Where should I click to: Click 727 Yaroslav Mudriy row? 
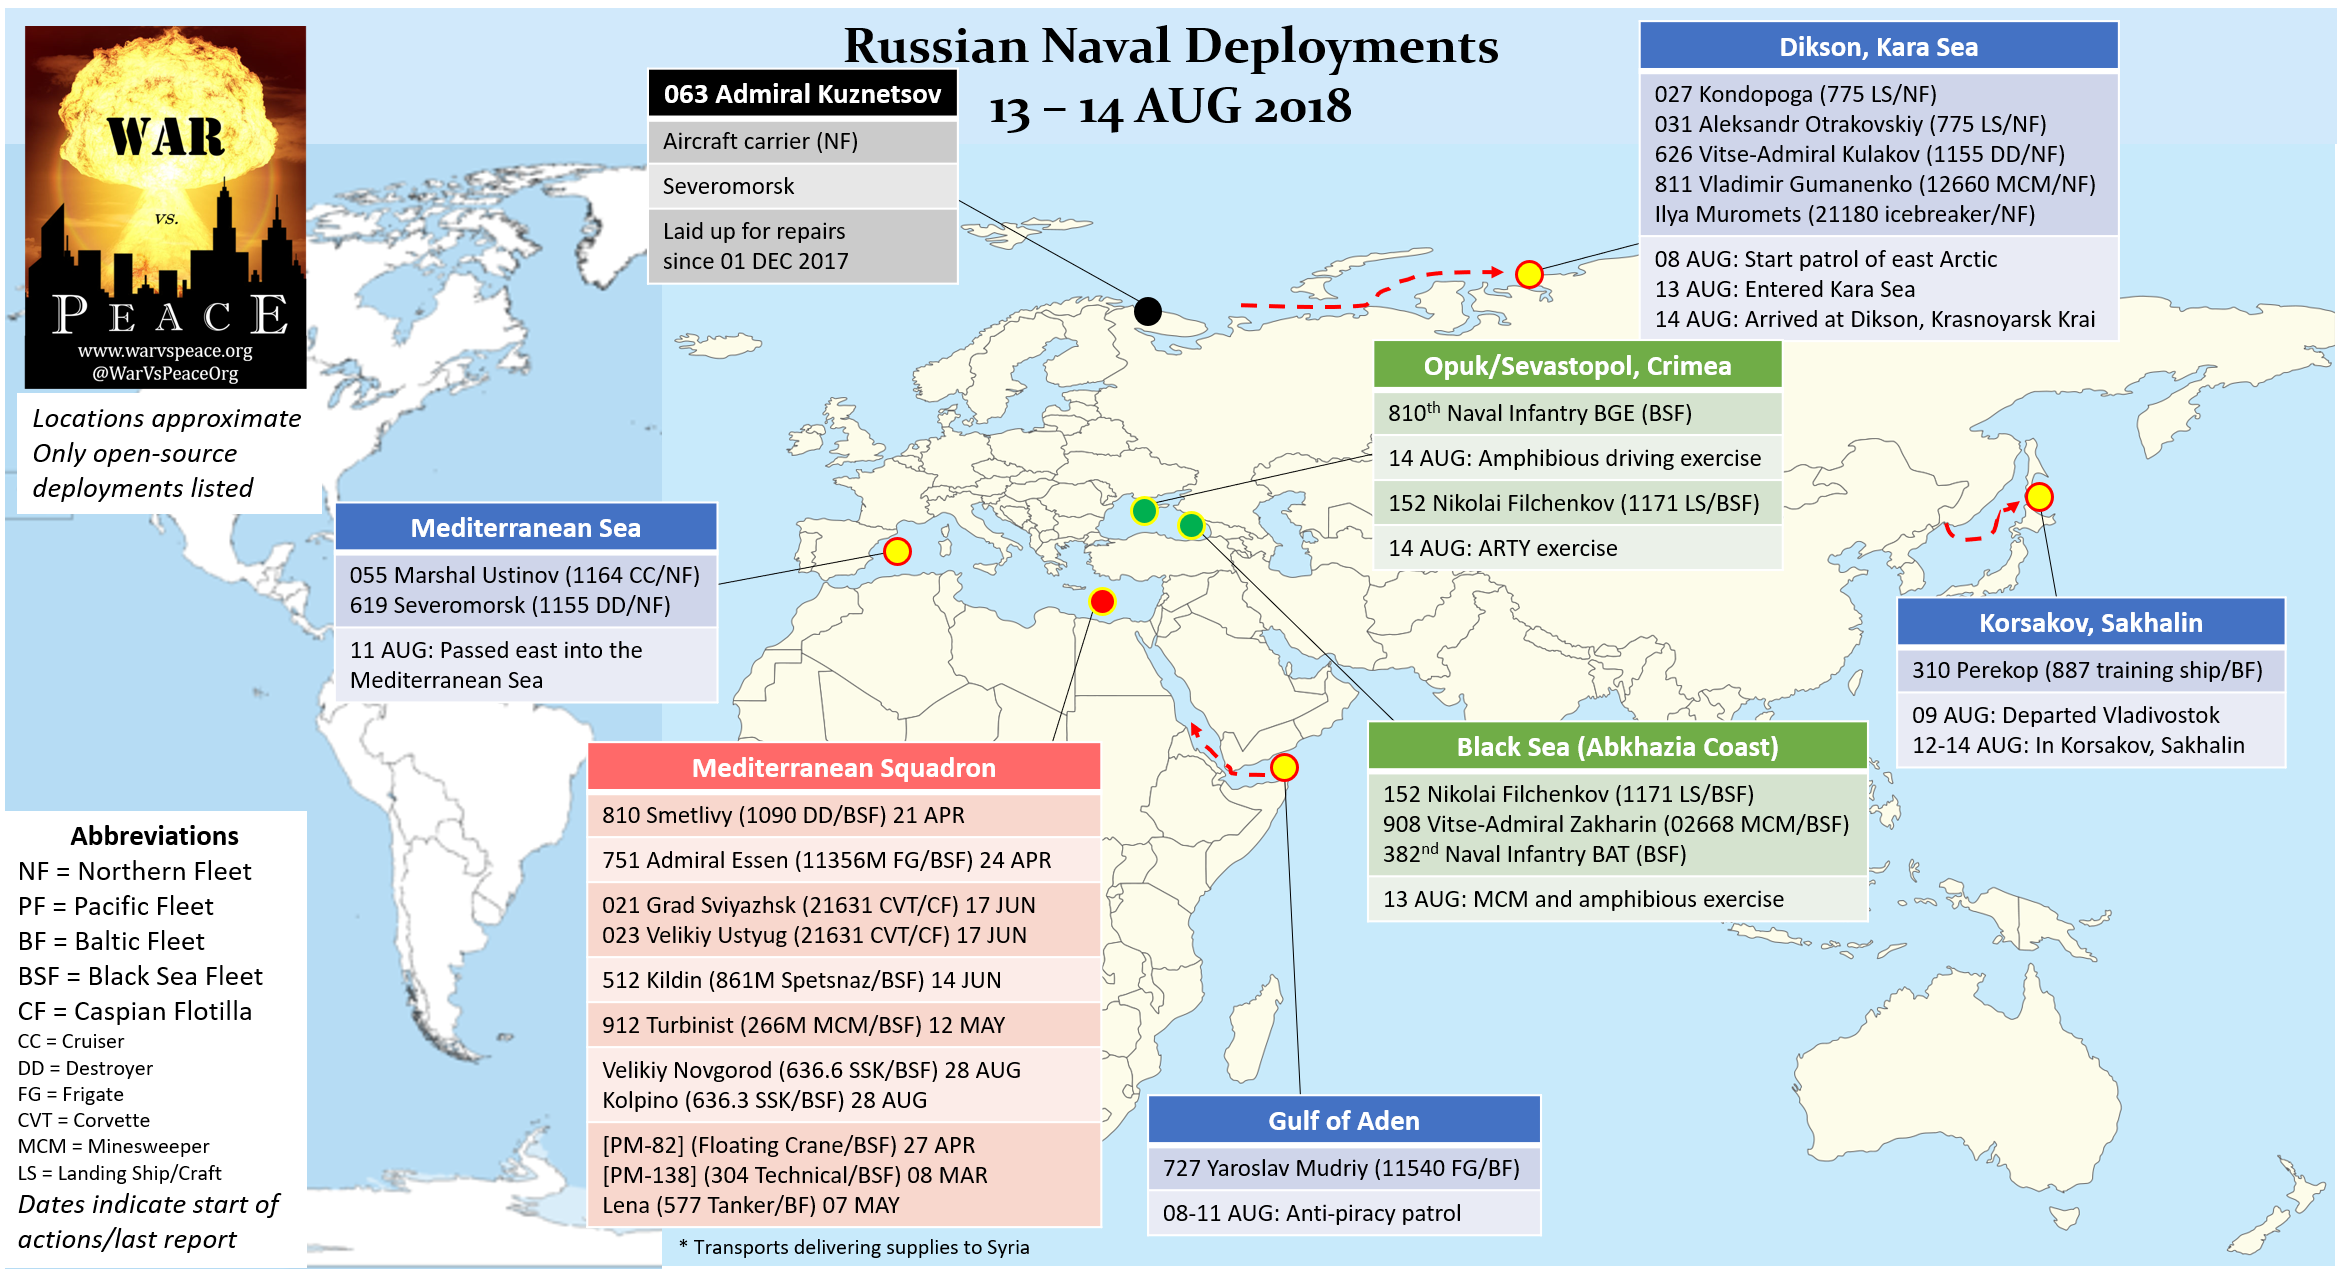coord(1344,1168)
